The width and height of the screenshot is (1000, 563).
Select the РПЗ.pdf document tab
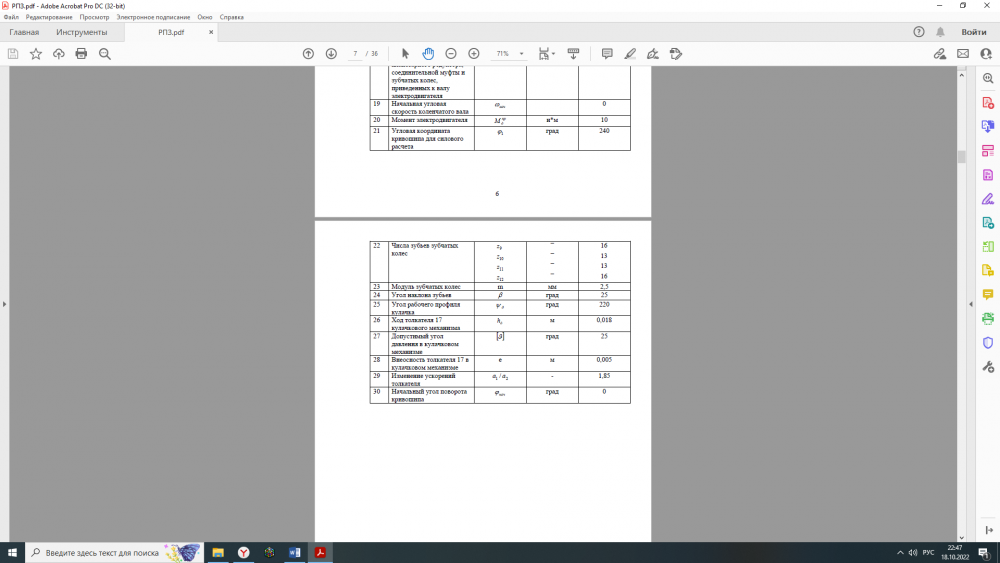coord(171,32)
